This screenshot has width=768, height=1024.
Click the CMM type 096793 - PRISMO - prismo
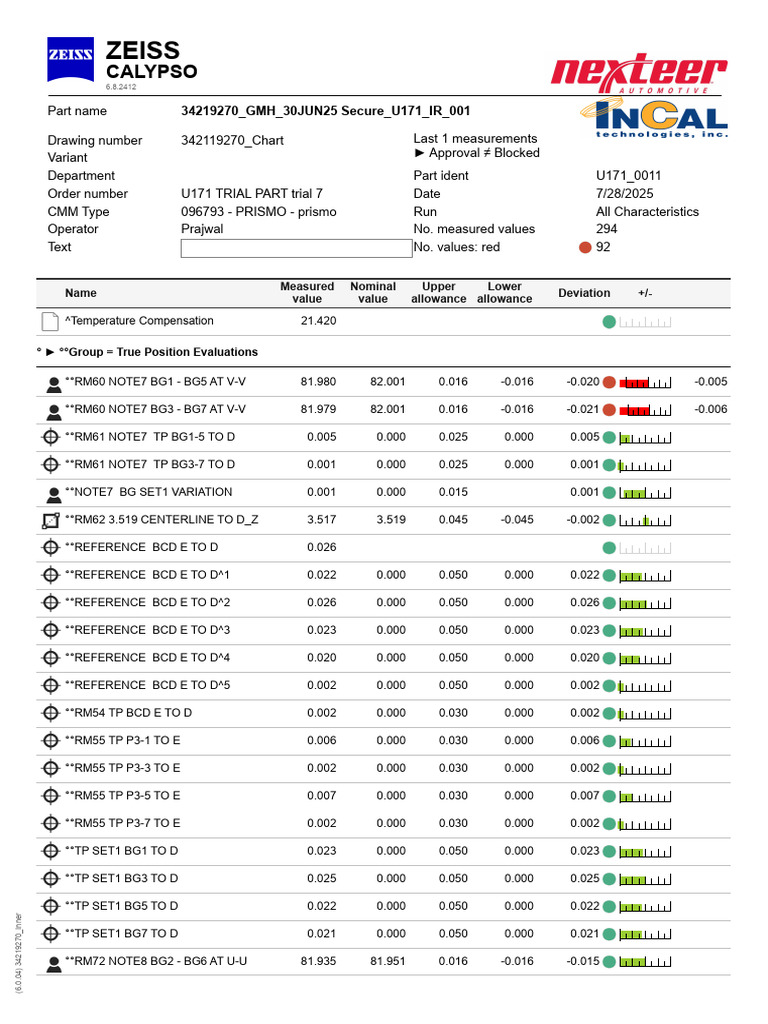coord(259,212)
